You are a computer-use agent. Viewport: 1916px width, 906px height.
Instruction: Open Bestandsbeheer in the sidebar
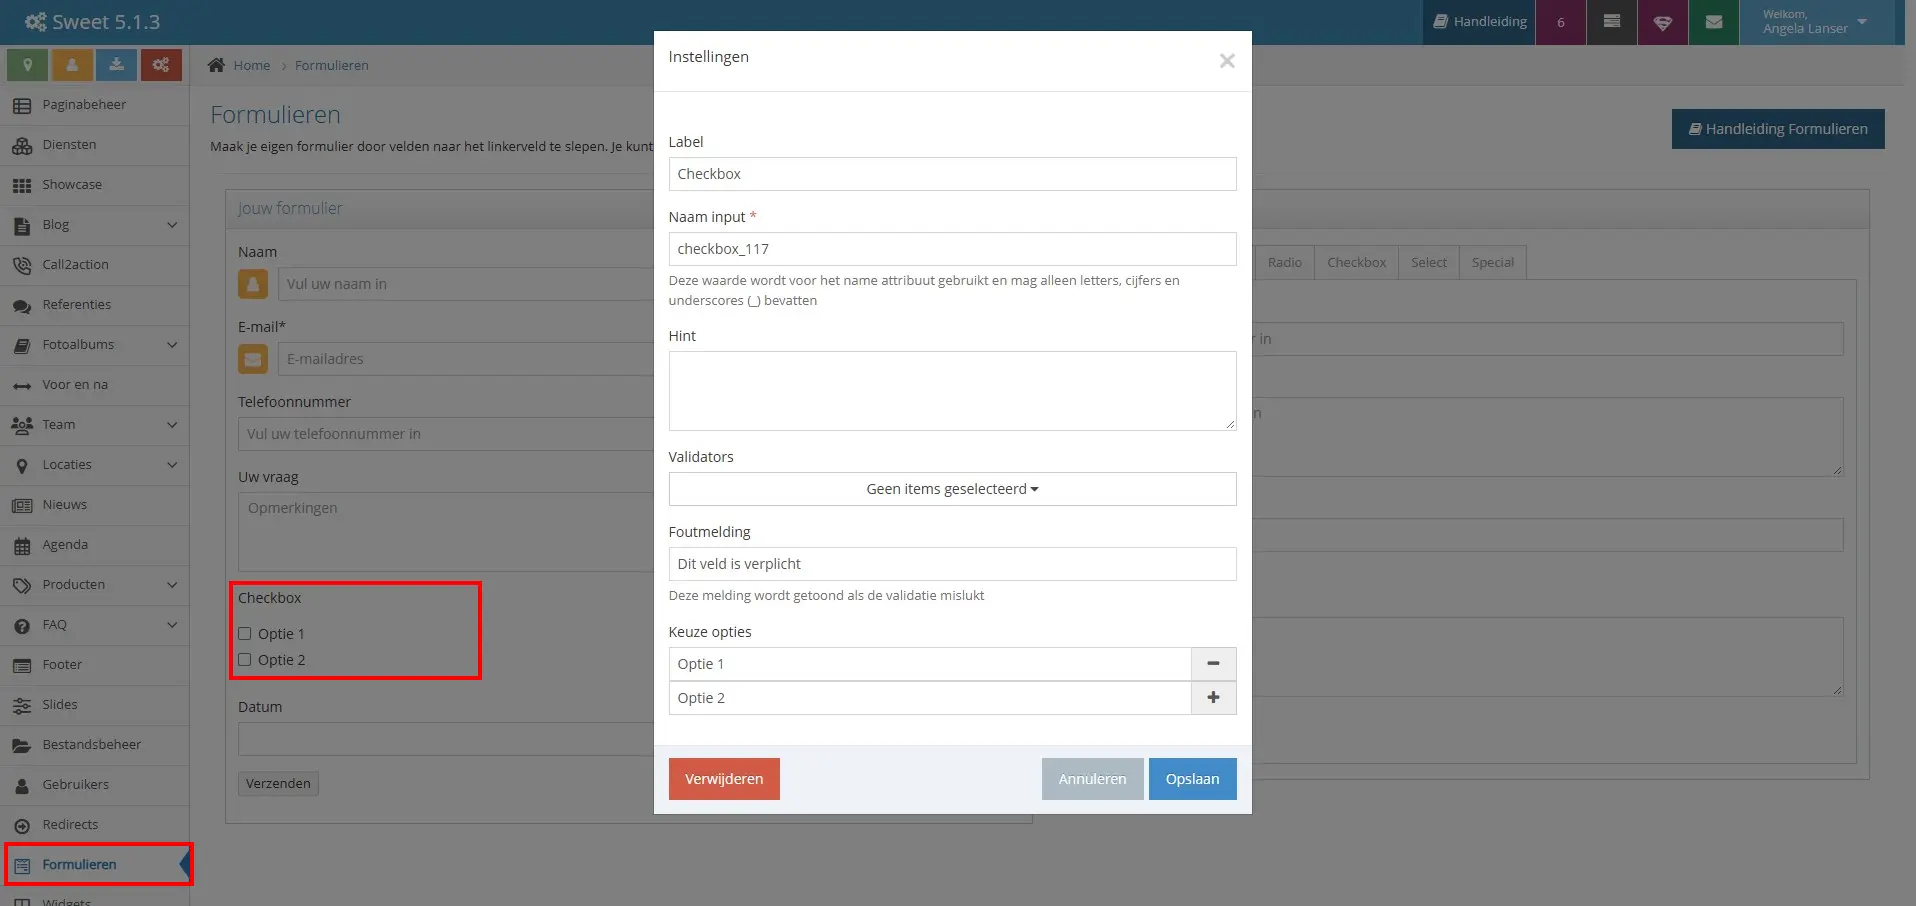click(x=95, y=745)
